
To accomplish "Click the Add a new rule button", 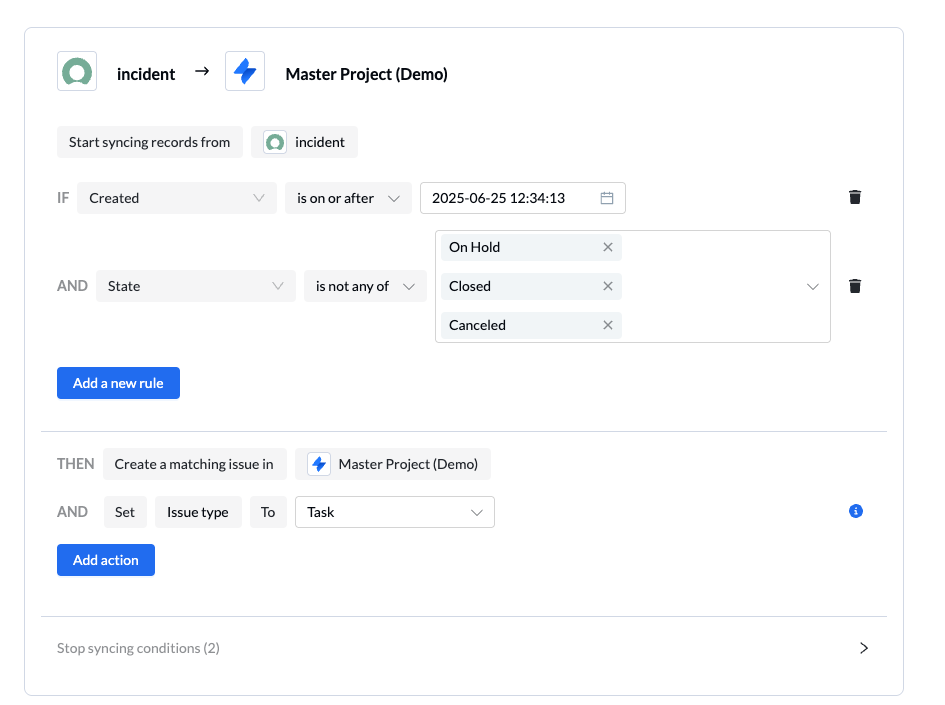I will [x=118, y=383].
